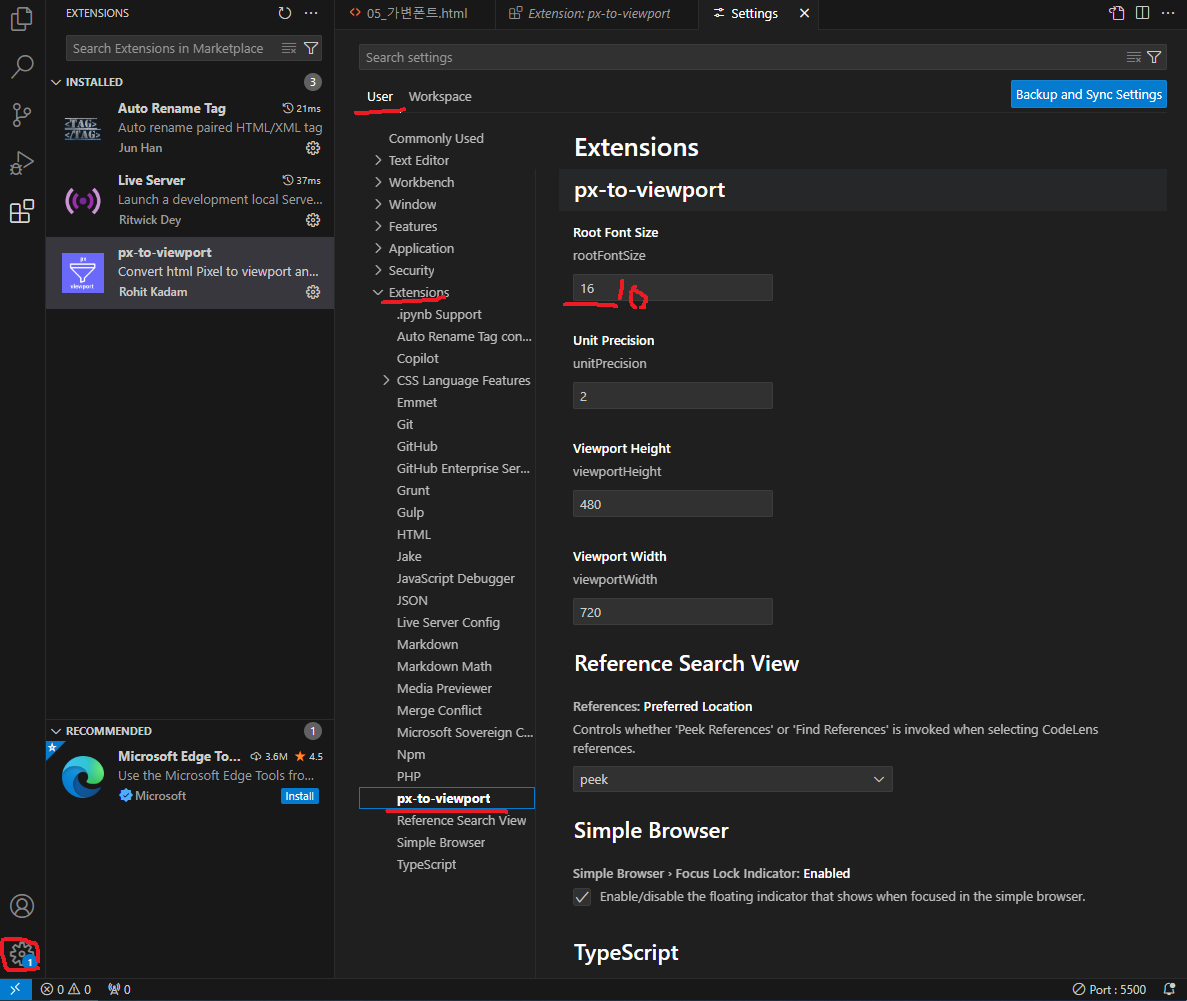Select GitHub in settings tree
This screenshot has width=1187, height=1001.
tap(417, 446)
